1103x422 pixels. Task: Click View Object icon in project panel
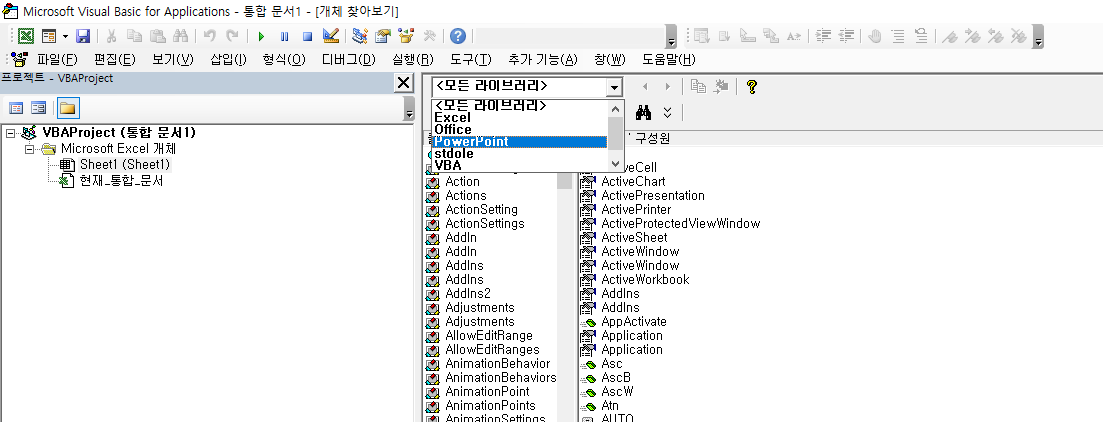[x=39, y=108]
